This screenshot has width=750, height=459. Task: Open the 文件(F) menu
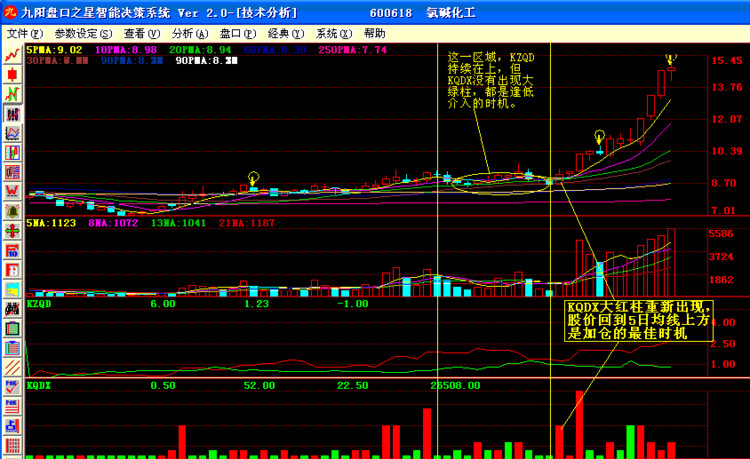click(25, 33)
